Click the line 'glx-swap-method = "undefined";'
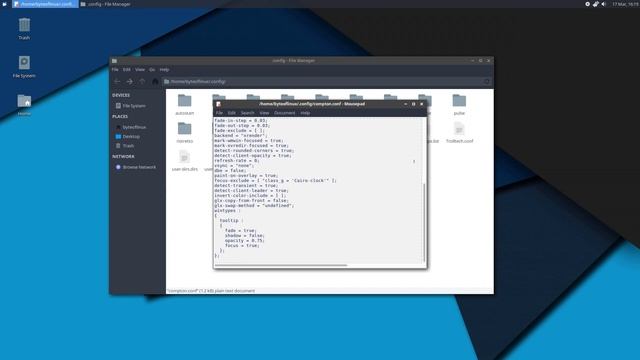Image resolution: width=640 pixels, height=360 pixels. click(254, 206)
